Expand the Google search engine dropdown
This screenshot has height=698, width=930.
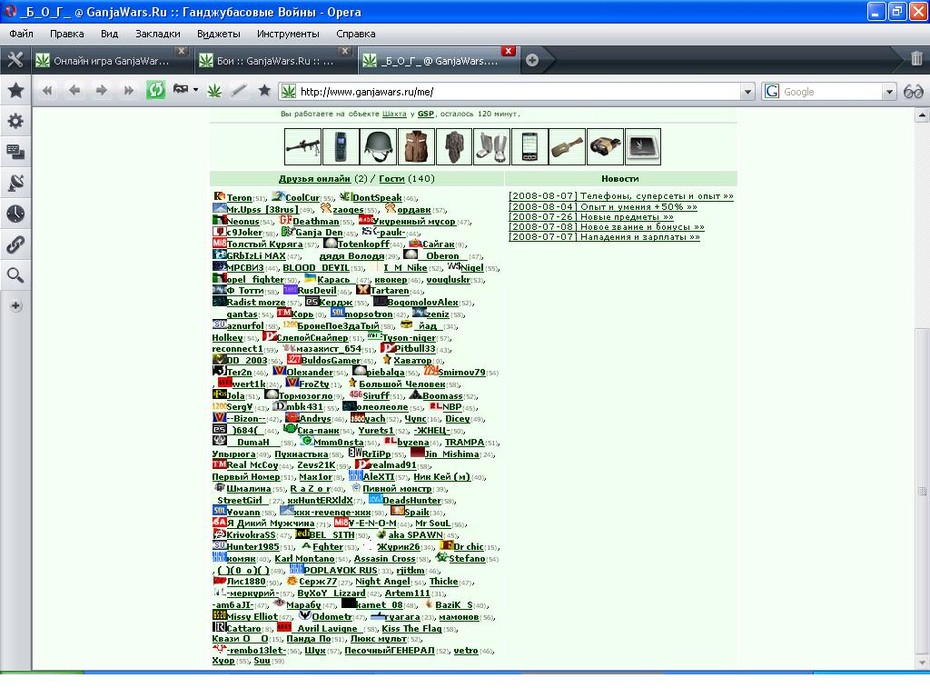(889, 91)
